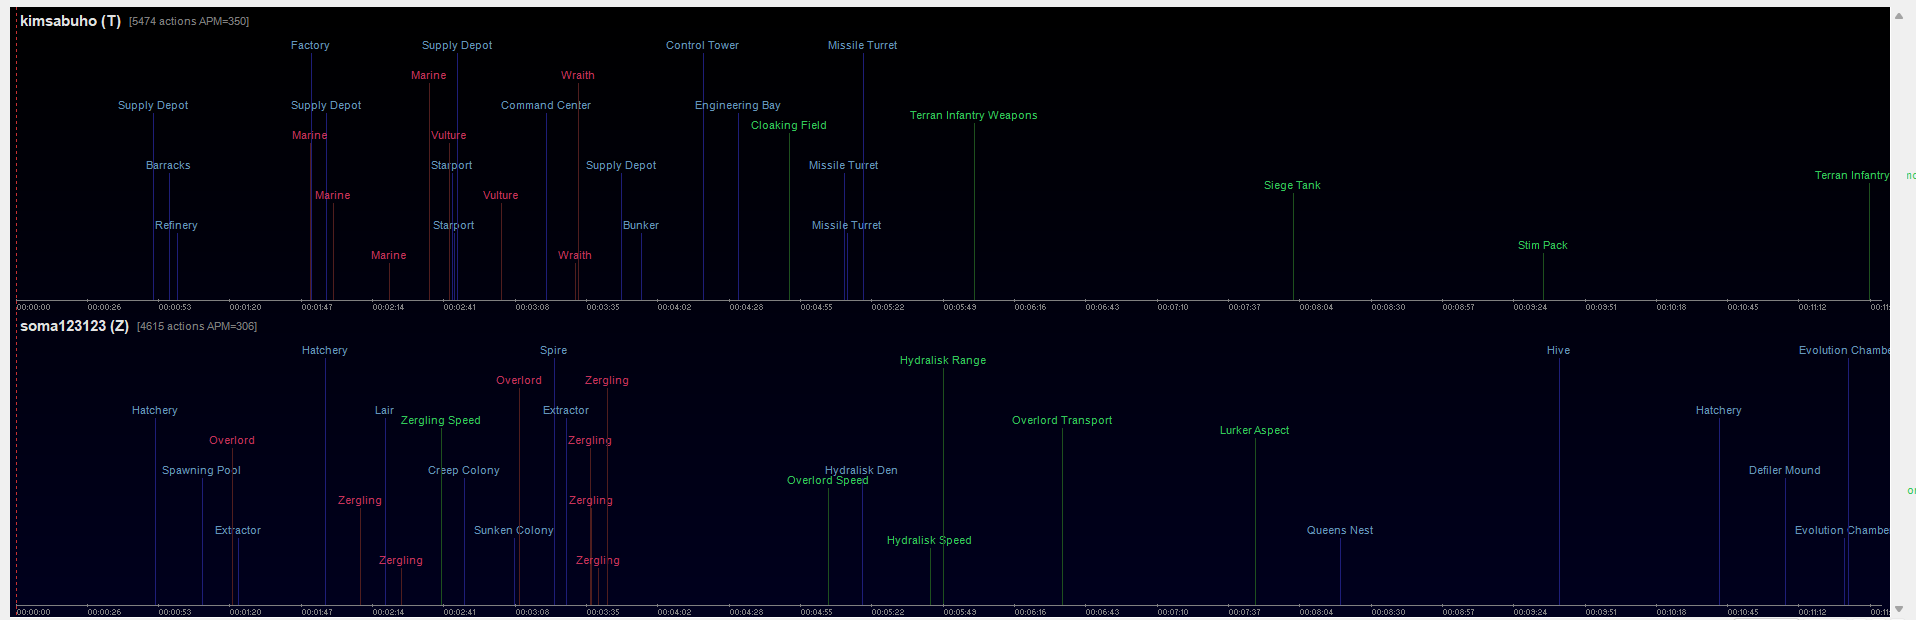Click the Hydralisk Den event label
This screenshot has width=1916, height=620.
[861, 470]
